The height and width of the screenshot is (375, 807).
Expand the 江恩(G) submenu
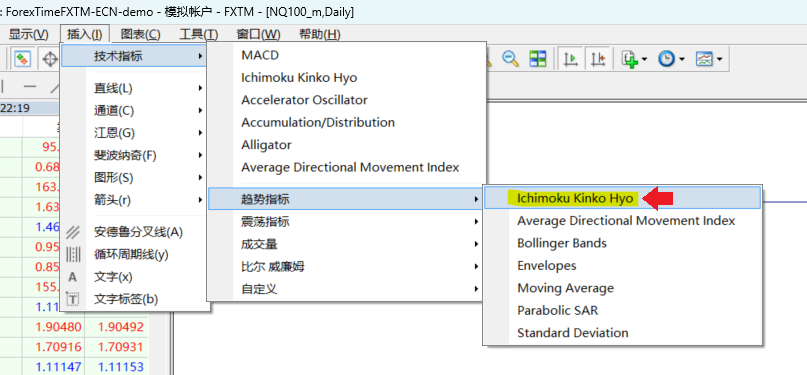(134, 133)
